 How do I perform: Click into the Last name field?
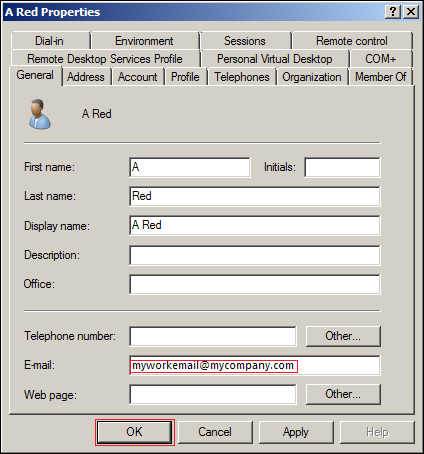(x=255, y=196)
